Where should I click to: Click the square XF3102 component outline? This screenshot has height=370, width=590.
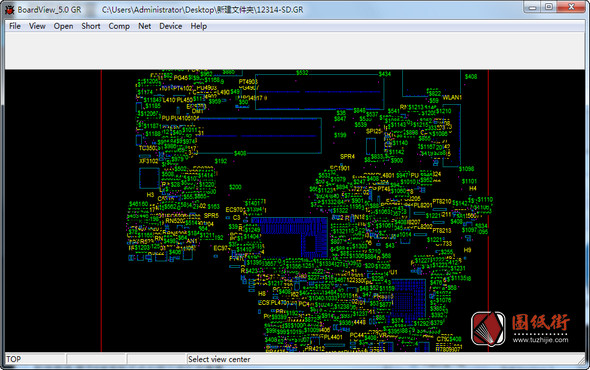[x=149, y=178]
